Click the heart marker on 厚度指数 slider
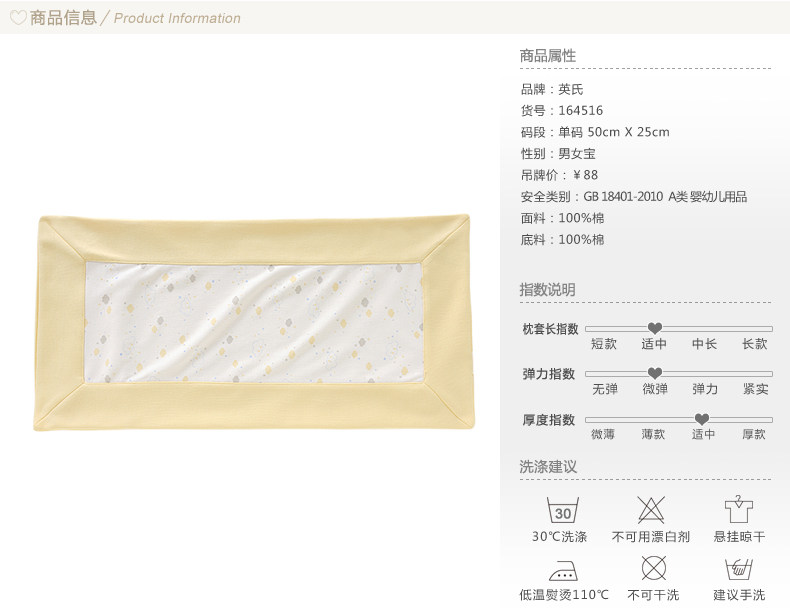The width and height of the screenshot is (790, 614). (x=702, y=419)
